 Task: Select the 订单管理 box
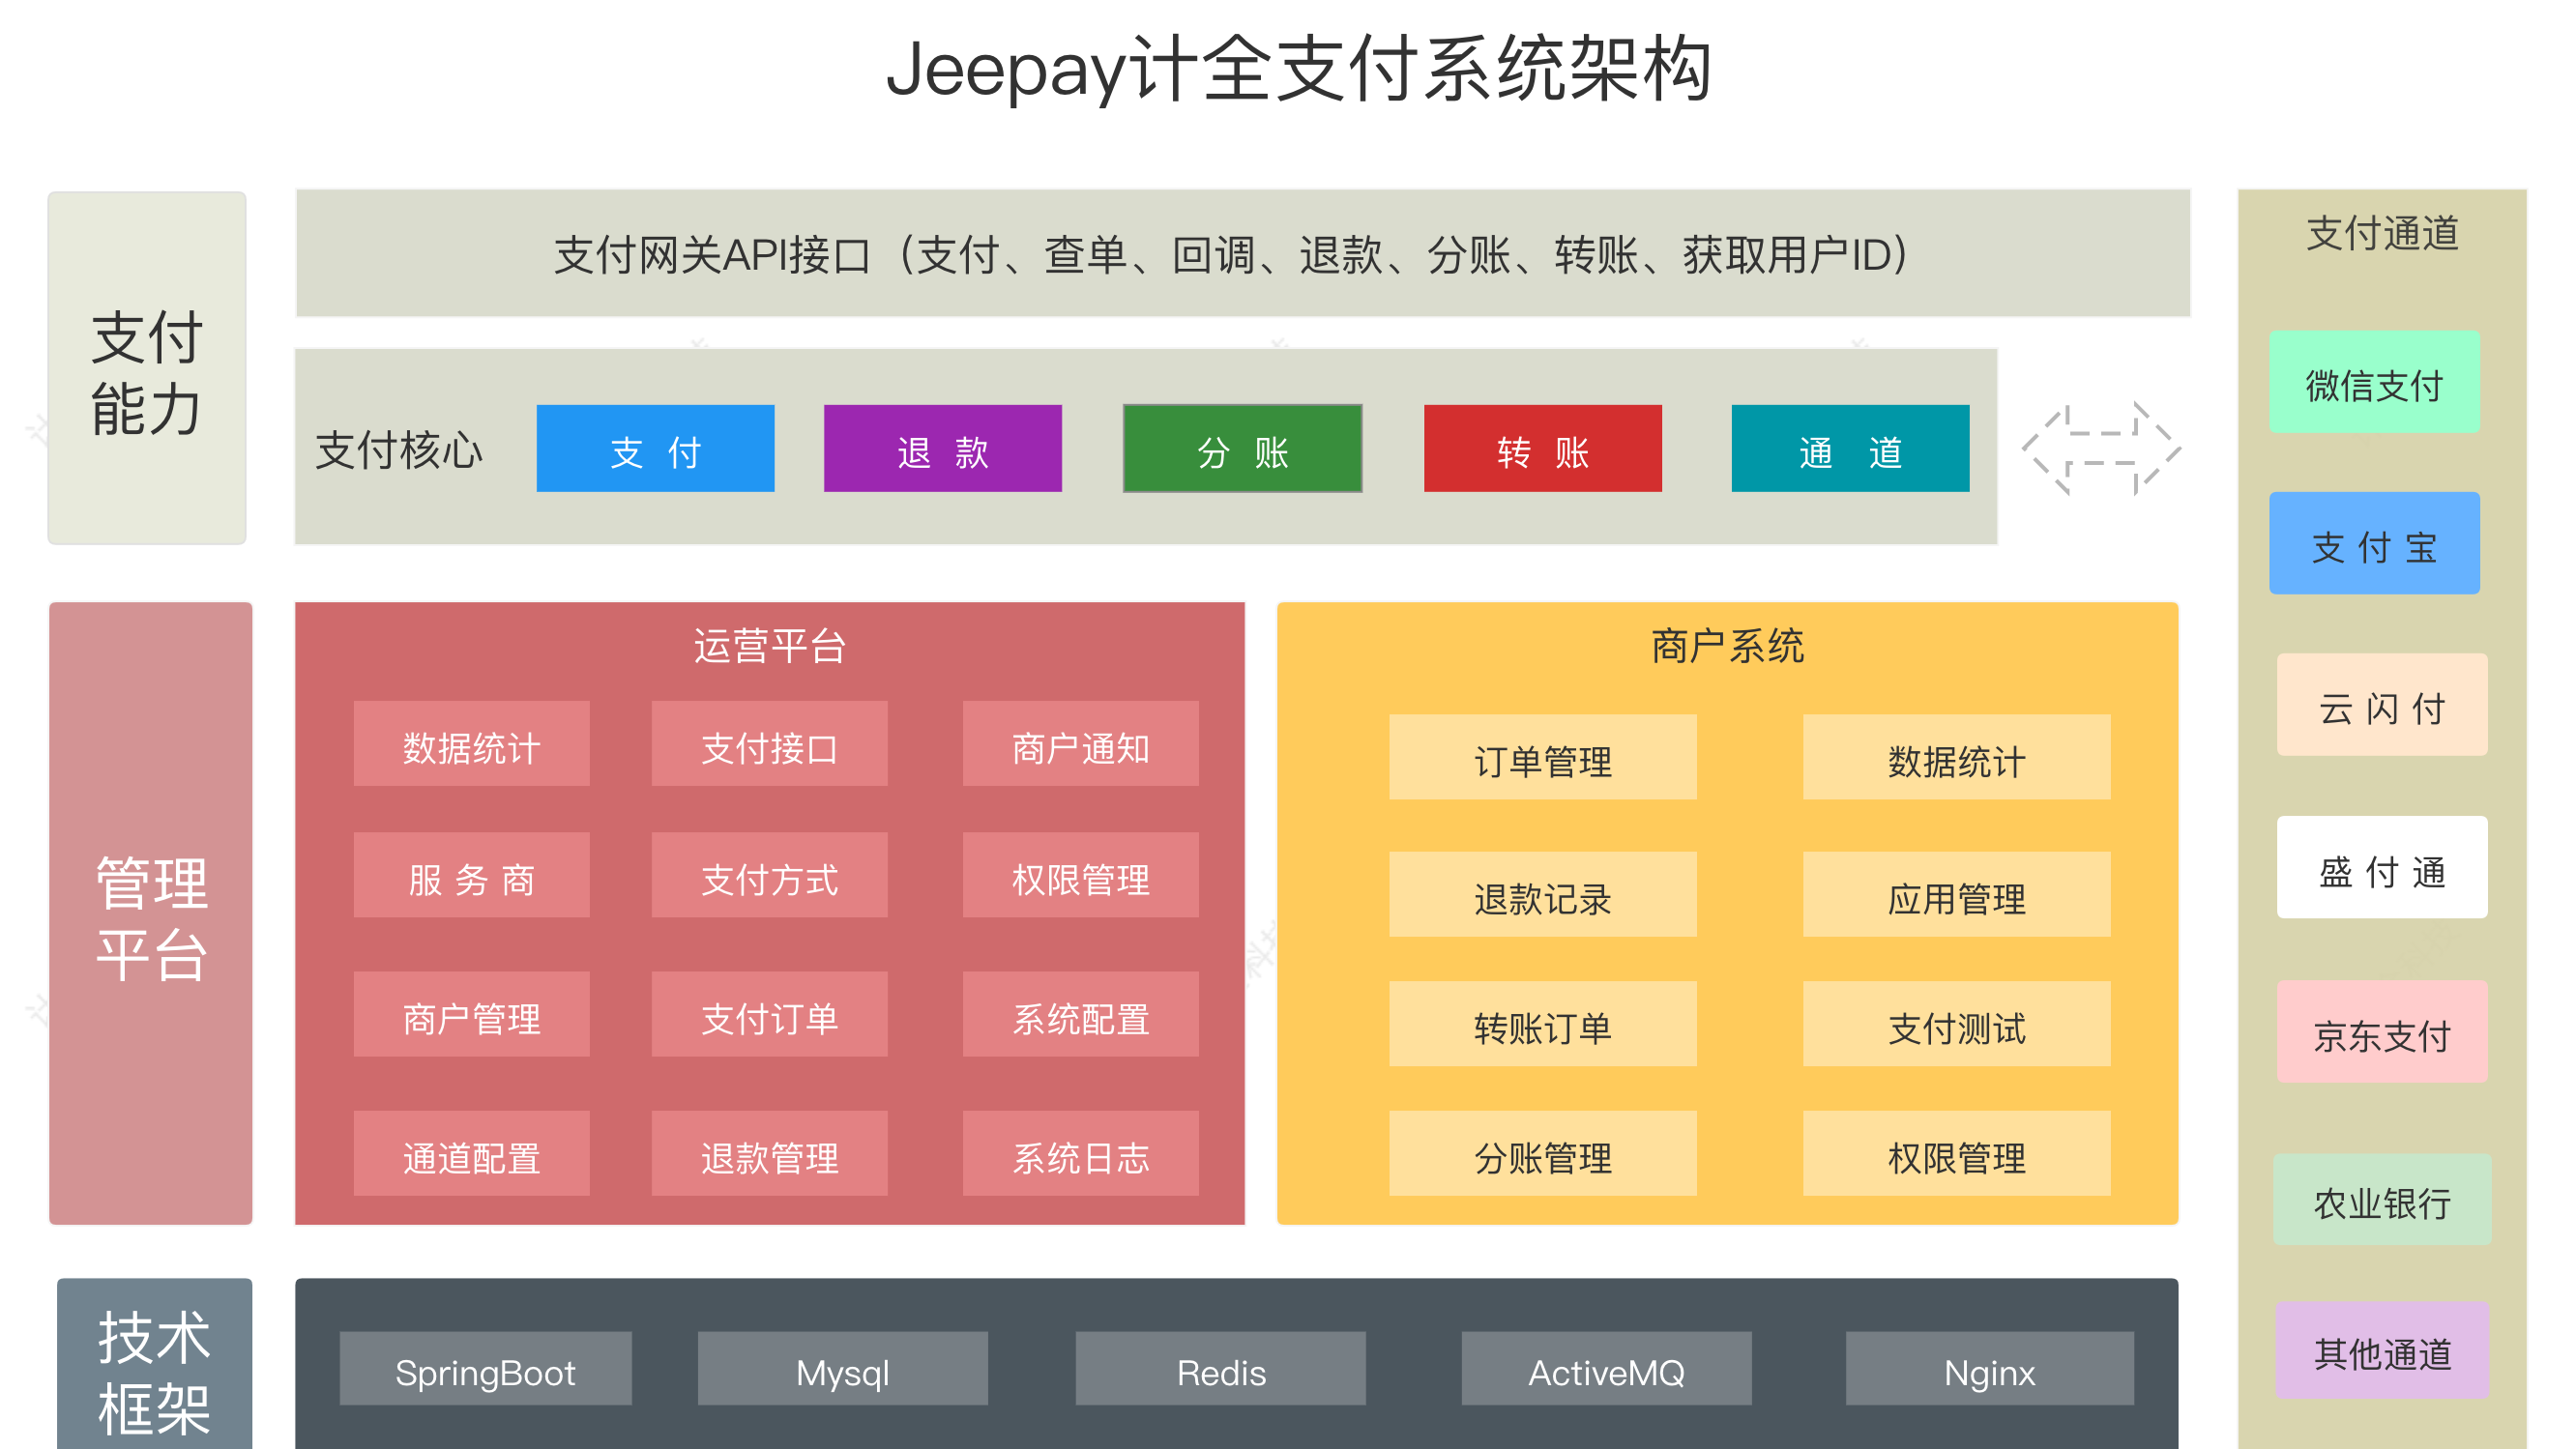pos(1542,757)
